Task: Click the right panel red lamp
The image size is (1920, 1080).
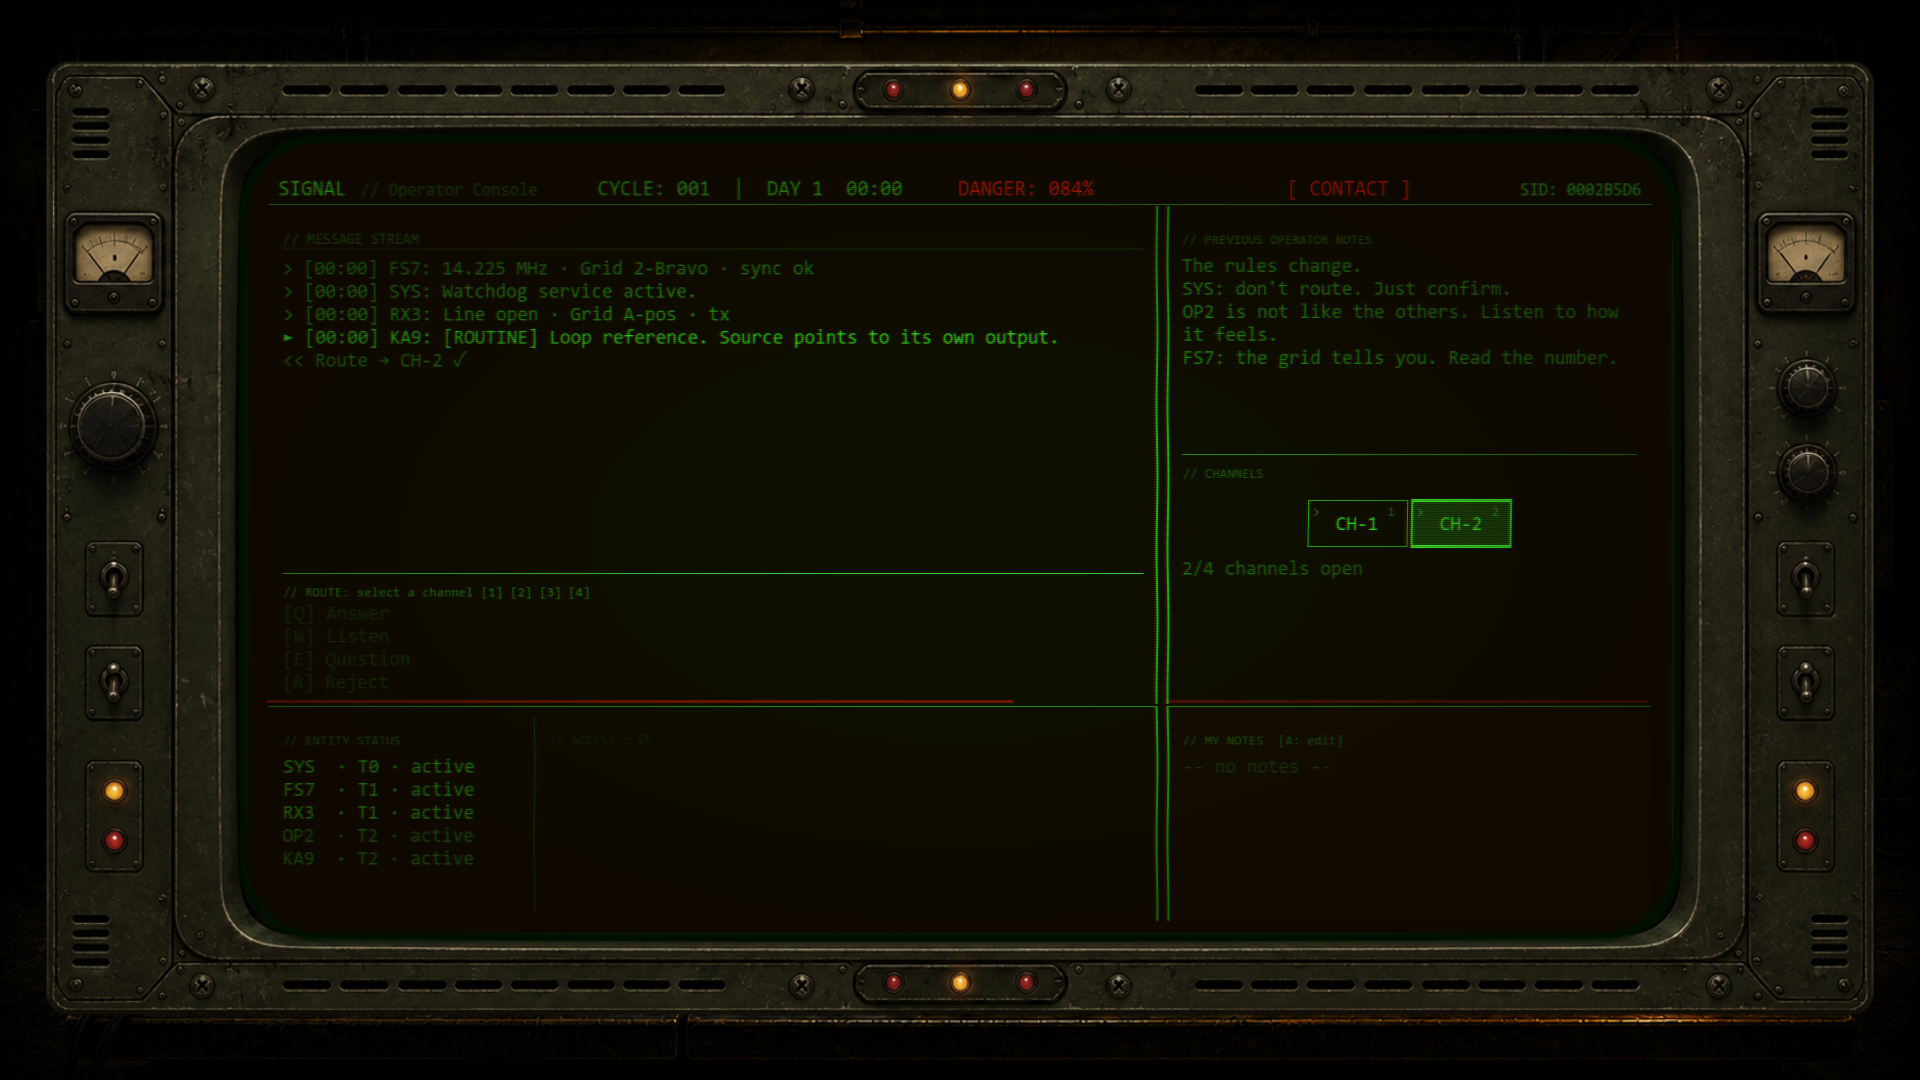Action: click(x=1805, y=841)
